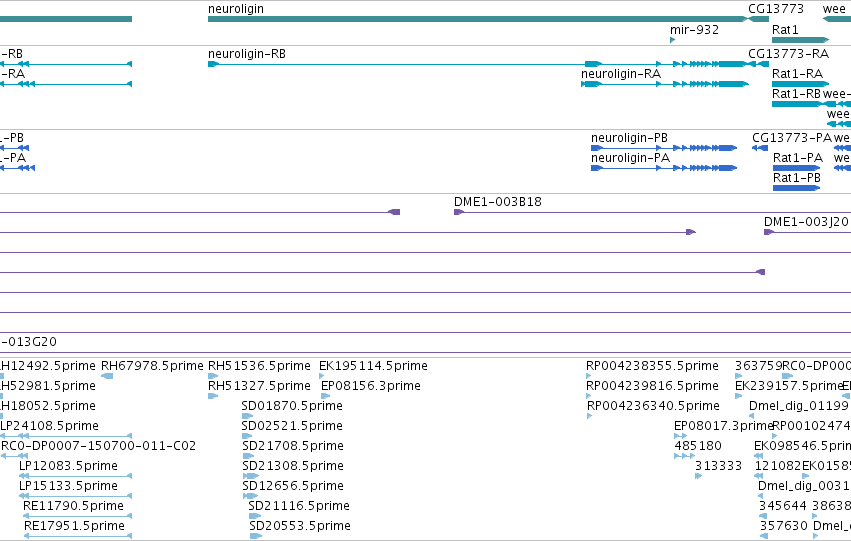Select the 357630 feature label
Viewport: 851px width, 541px height.
click(x=784, y=526)
